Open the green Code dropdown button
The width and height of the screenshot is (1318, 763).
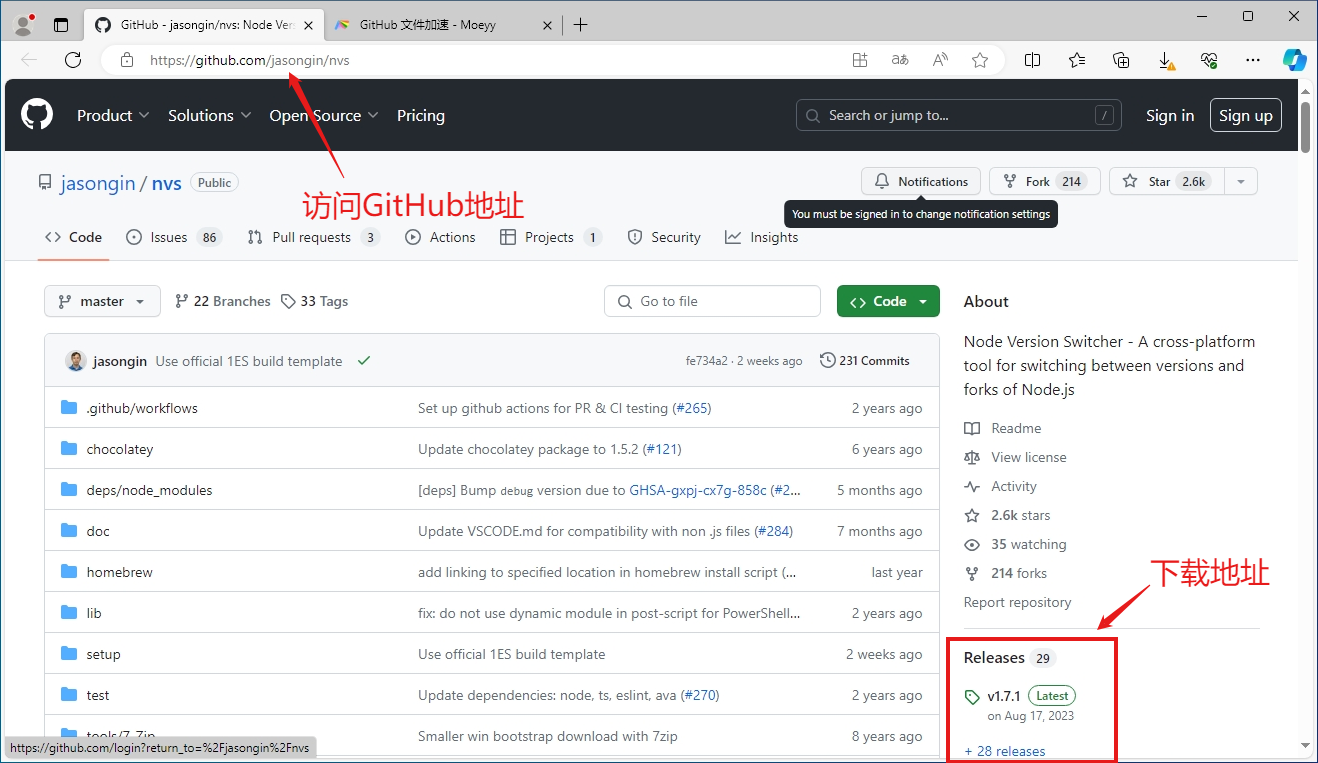point(888,301)
